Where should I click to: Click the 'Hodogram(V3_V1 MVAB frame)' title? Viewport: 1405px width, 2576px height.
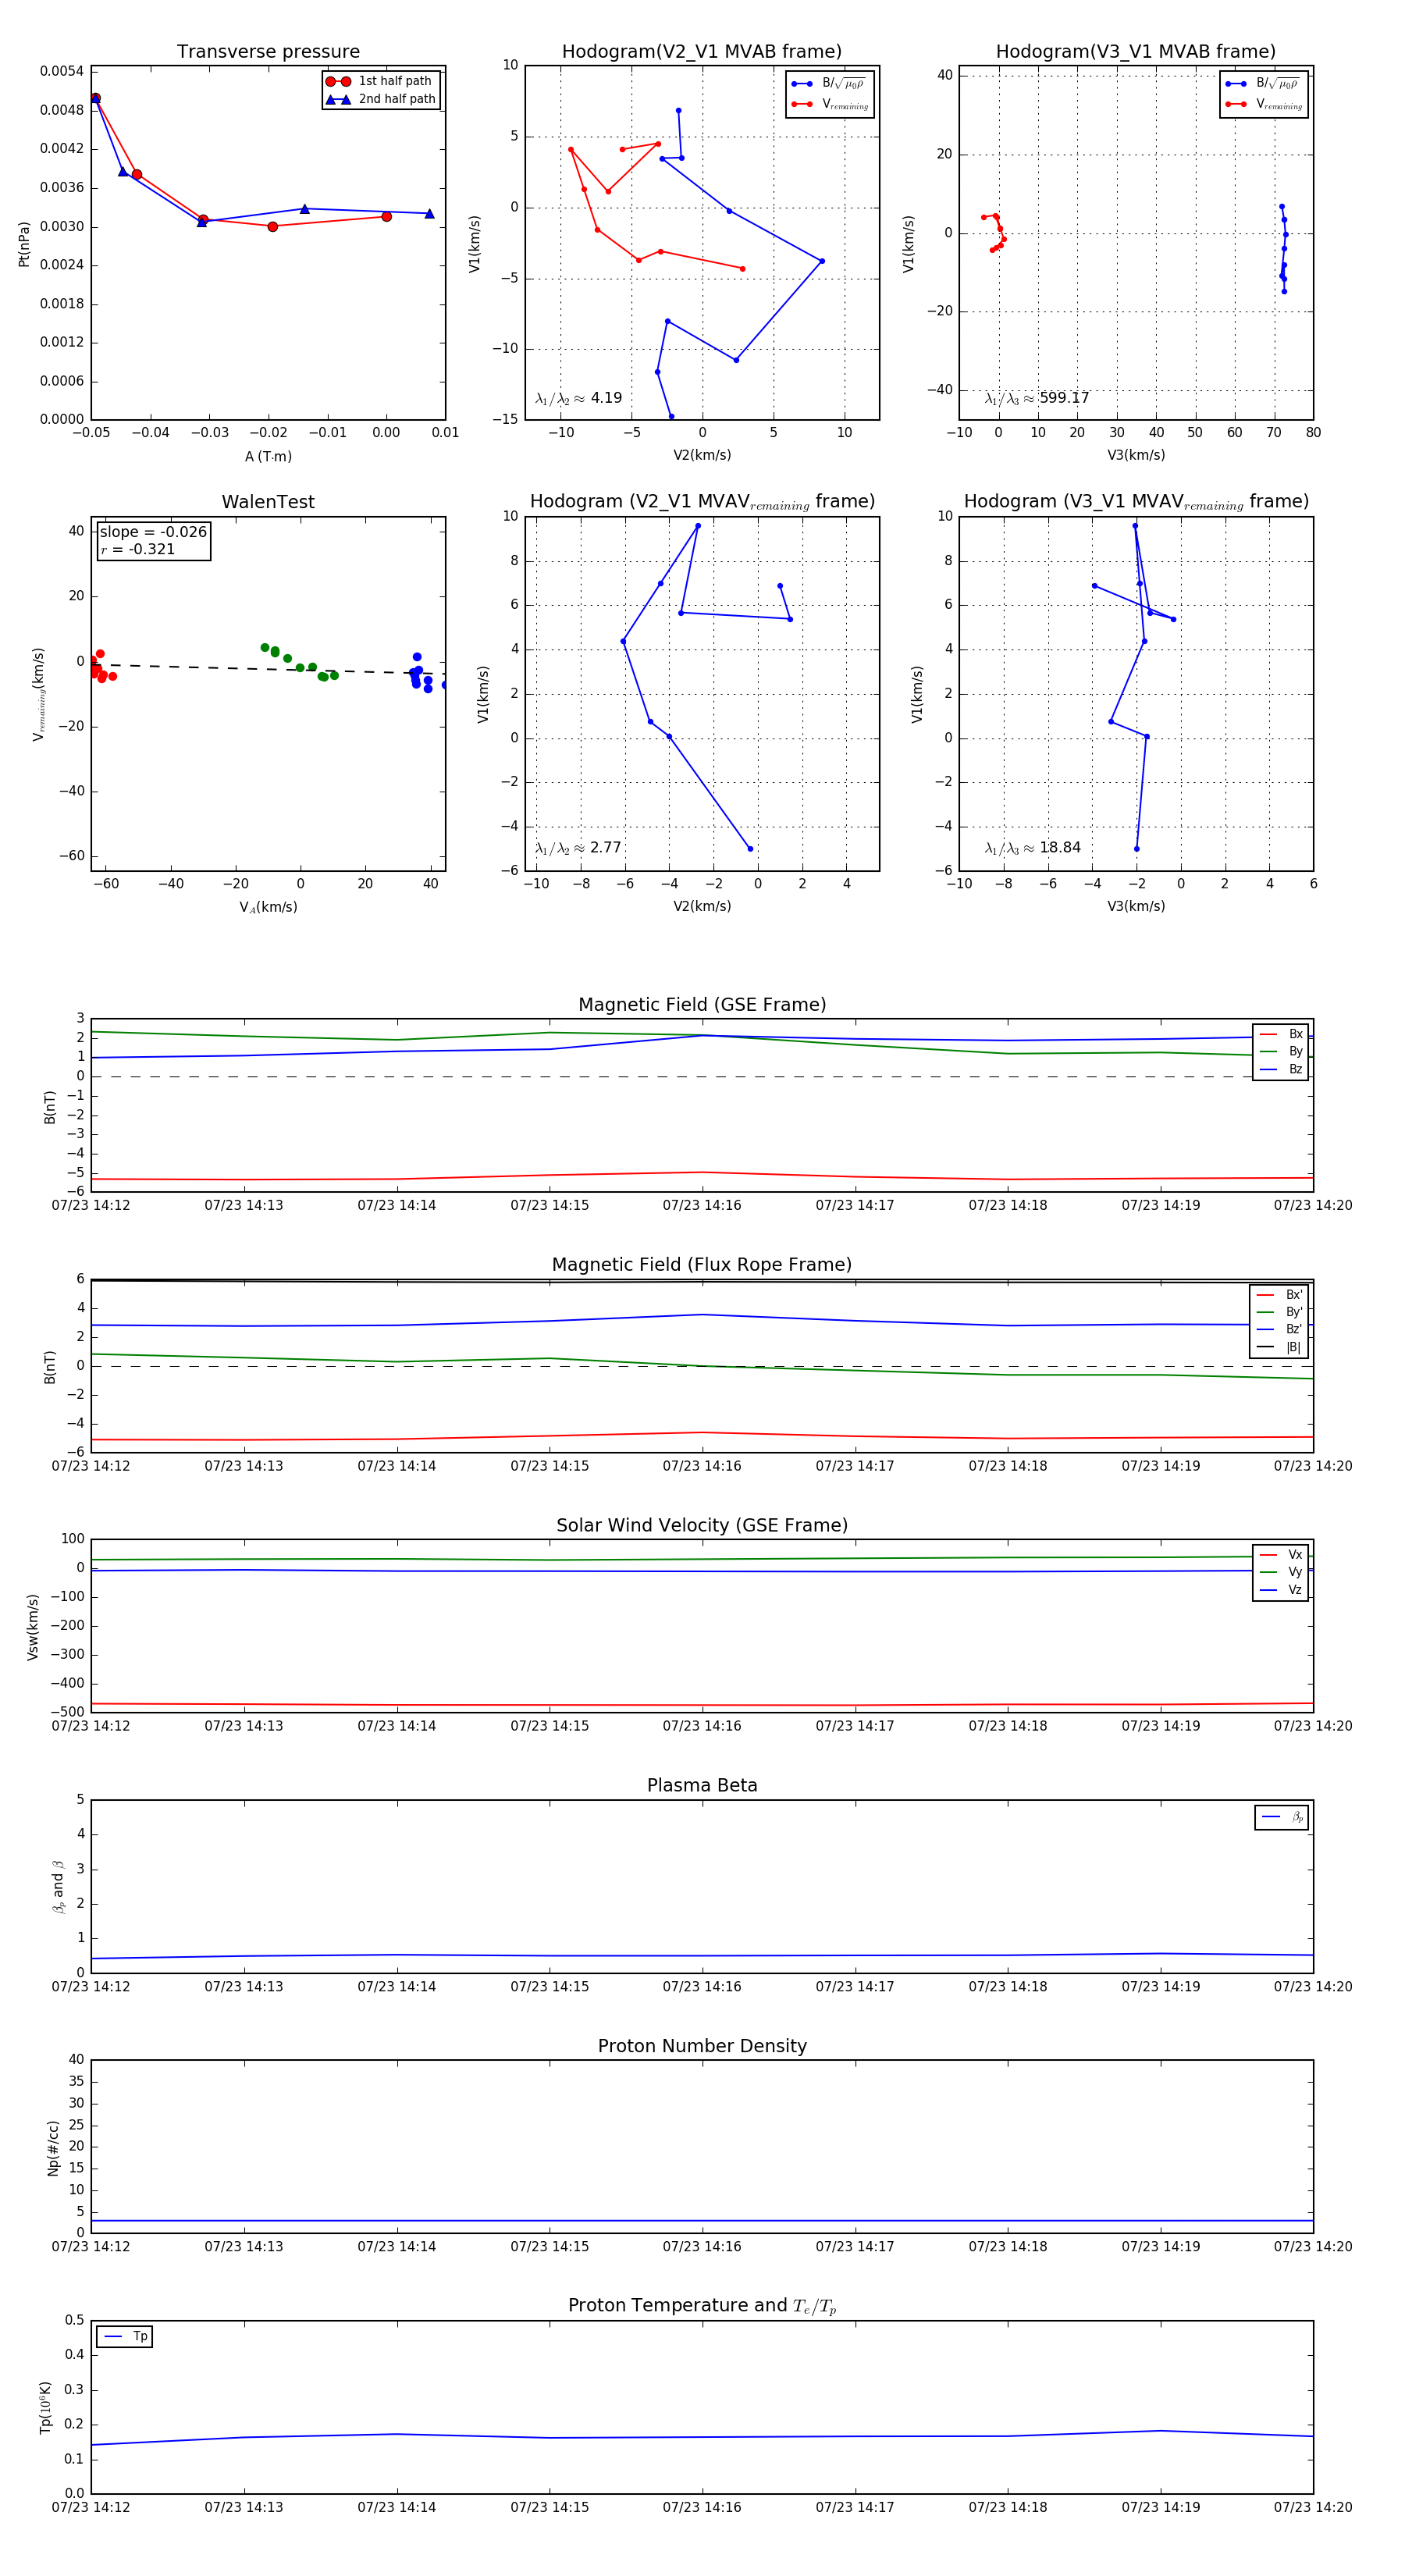(x=1136, y=52)
